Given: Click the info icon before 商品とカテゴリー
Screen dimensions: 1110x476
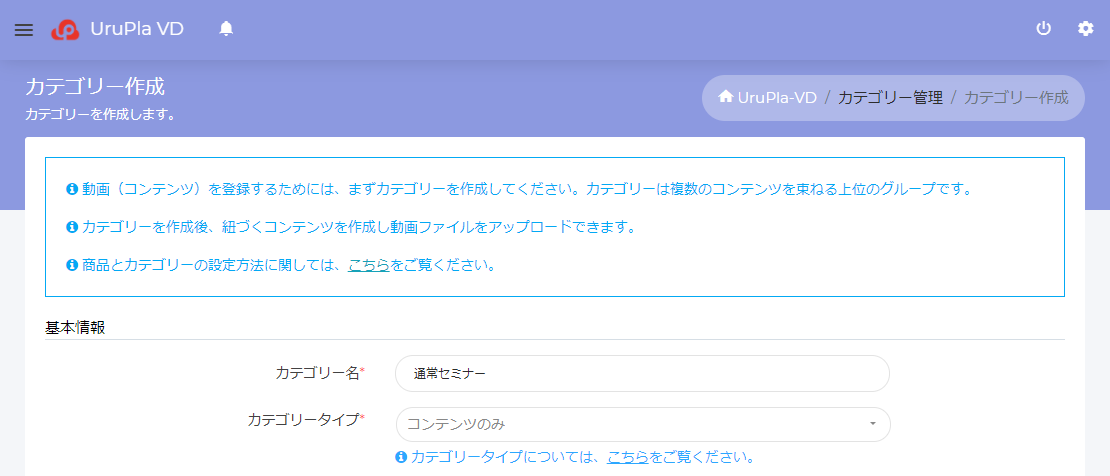Looking at the screenshot, I should coord(71,266).
